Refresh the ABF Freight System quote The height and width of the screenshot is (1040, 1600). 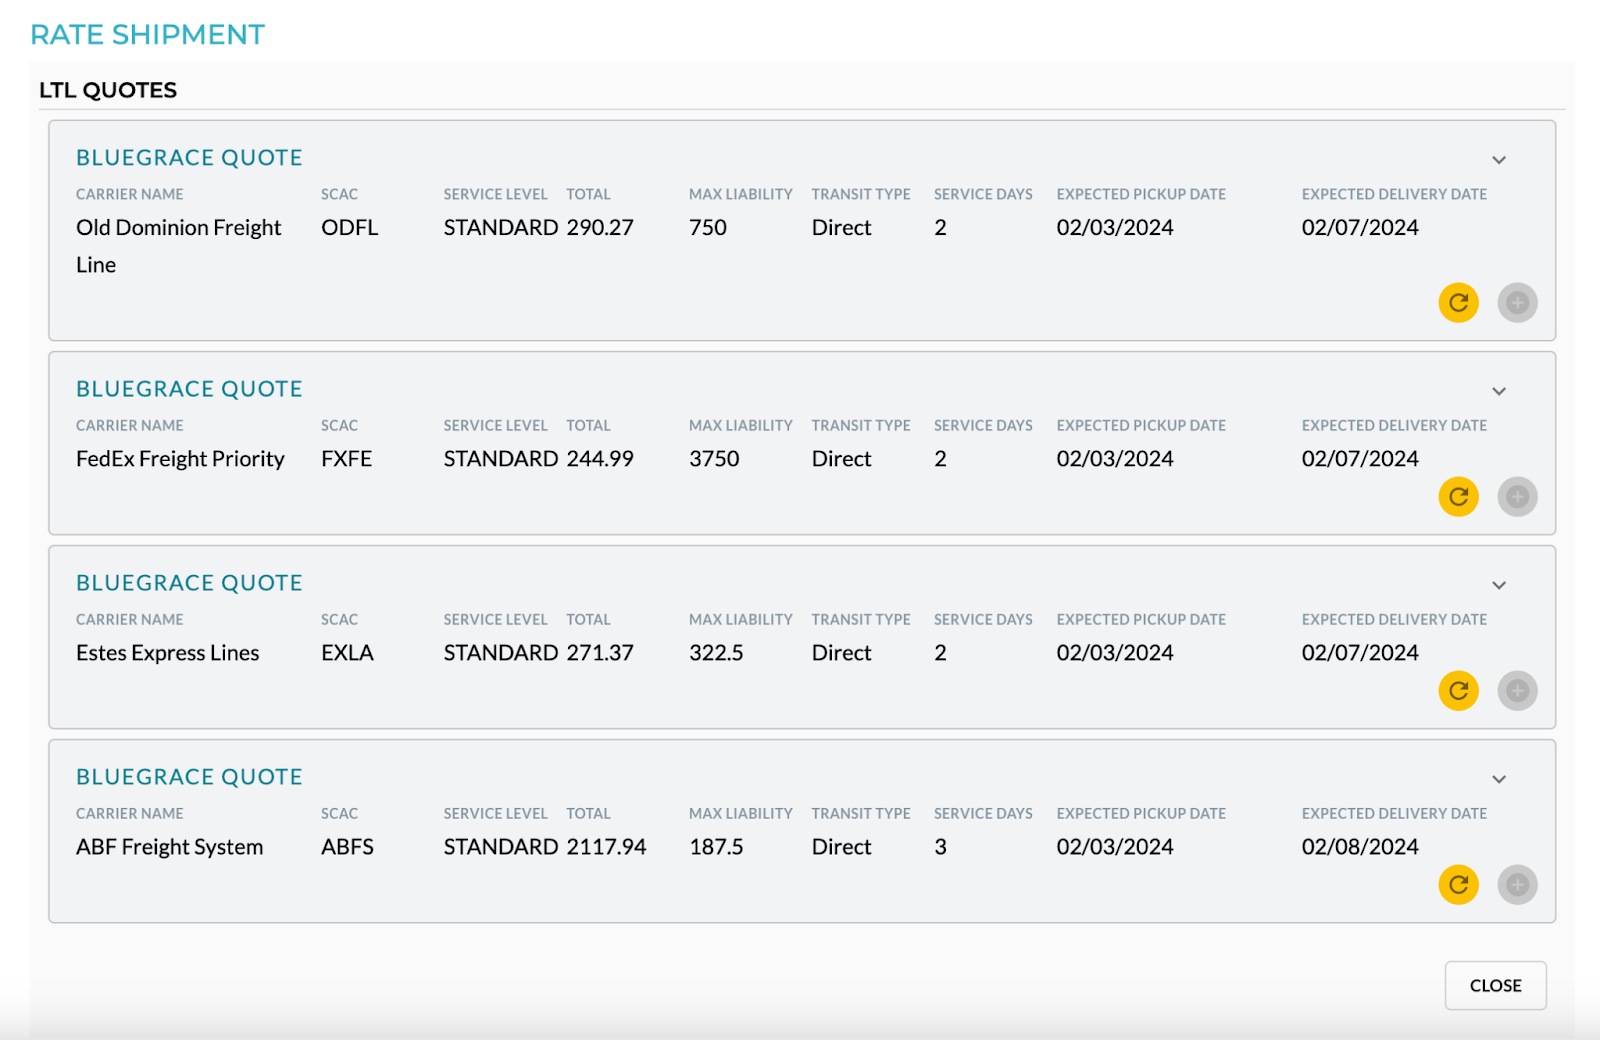point(1458,885)
